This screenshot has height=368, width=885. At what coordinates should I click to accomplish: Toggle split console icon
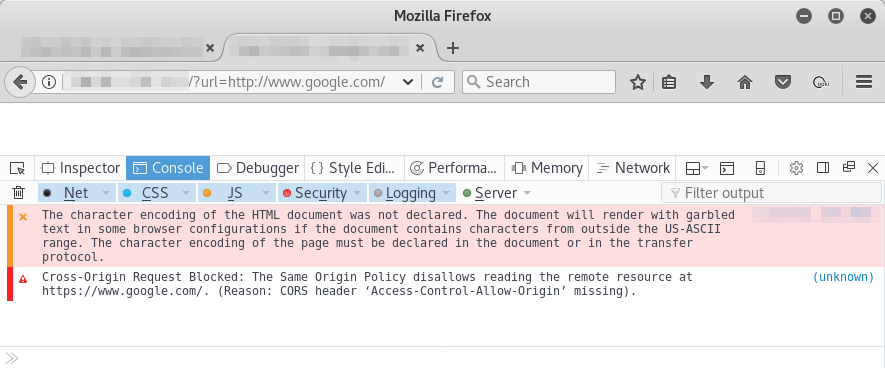[726, 168]
